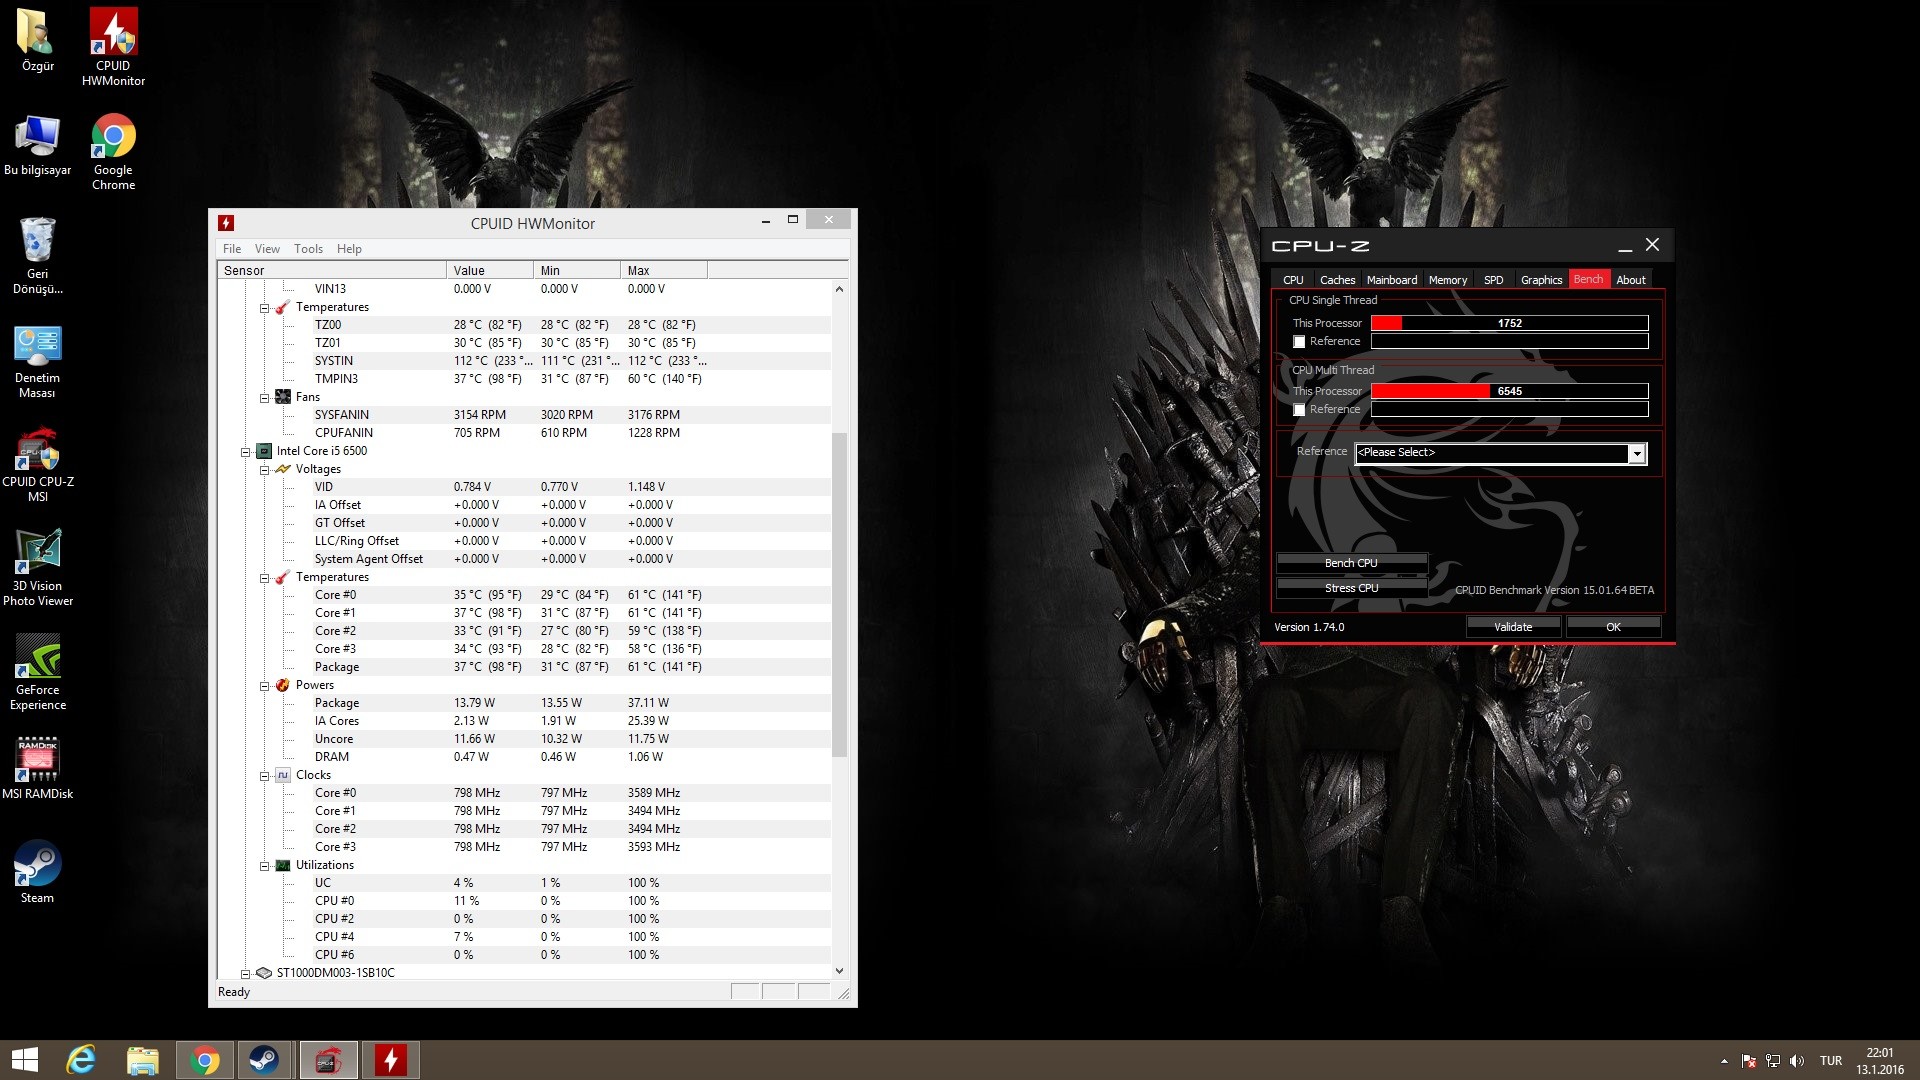Open Geri Dönüşüm recycle bin icon
The height and width of the screenshot is (1080, 1920).
point(37,256)
